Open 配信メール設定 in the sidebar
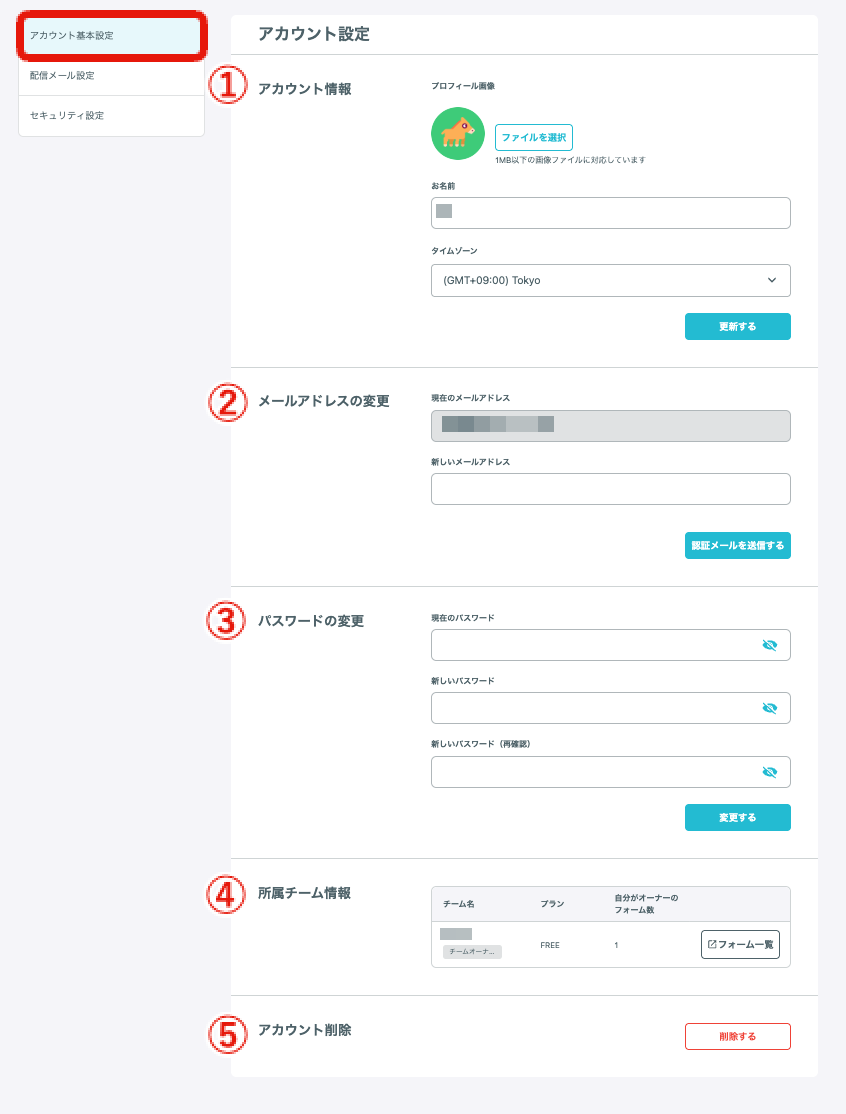This screenshot has width=846, height=1114. [x=112, y=75]
